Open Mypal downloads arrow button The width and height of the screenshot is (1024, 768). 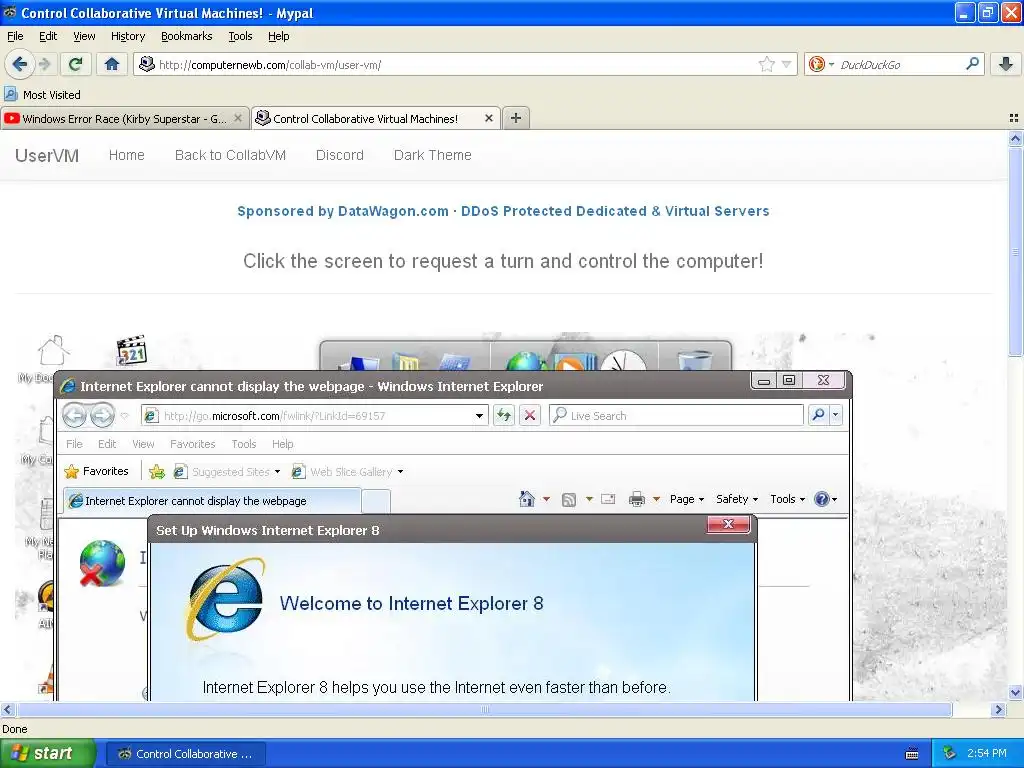pos(1006,64)
